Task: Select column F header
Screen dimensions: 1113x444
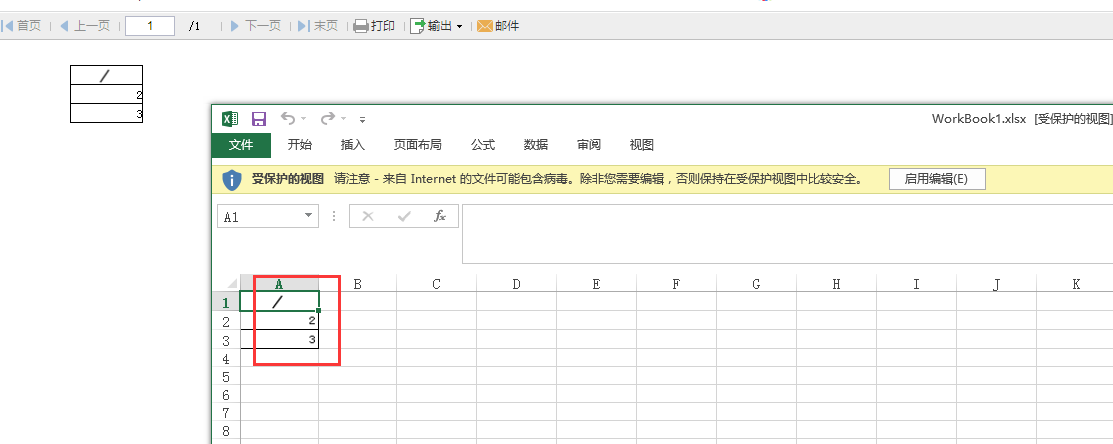Action: coord(676,284)
